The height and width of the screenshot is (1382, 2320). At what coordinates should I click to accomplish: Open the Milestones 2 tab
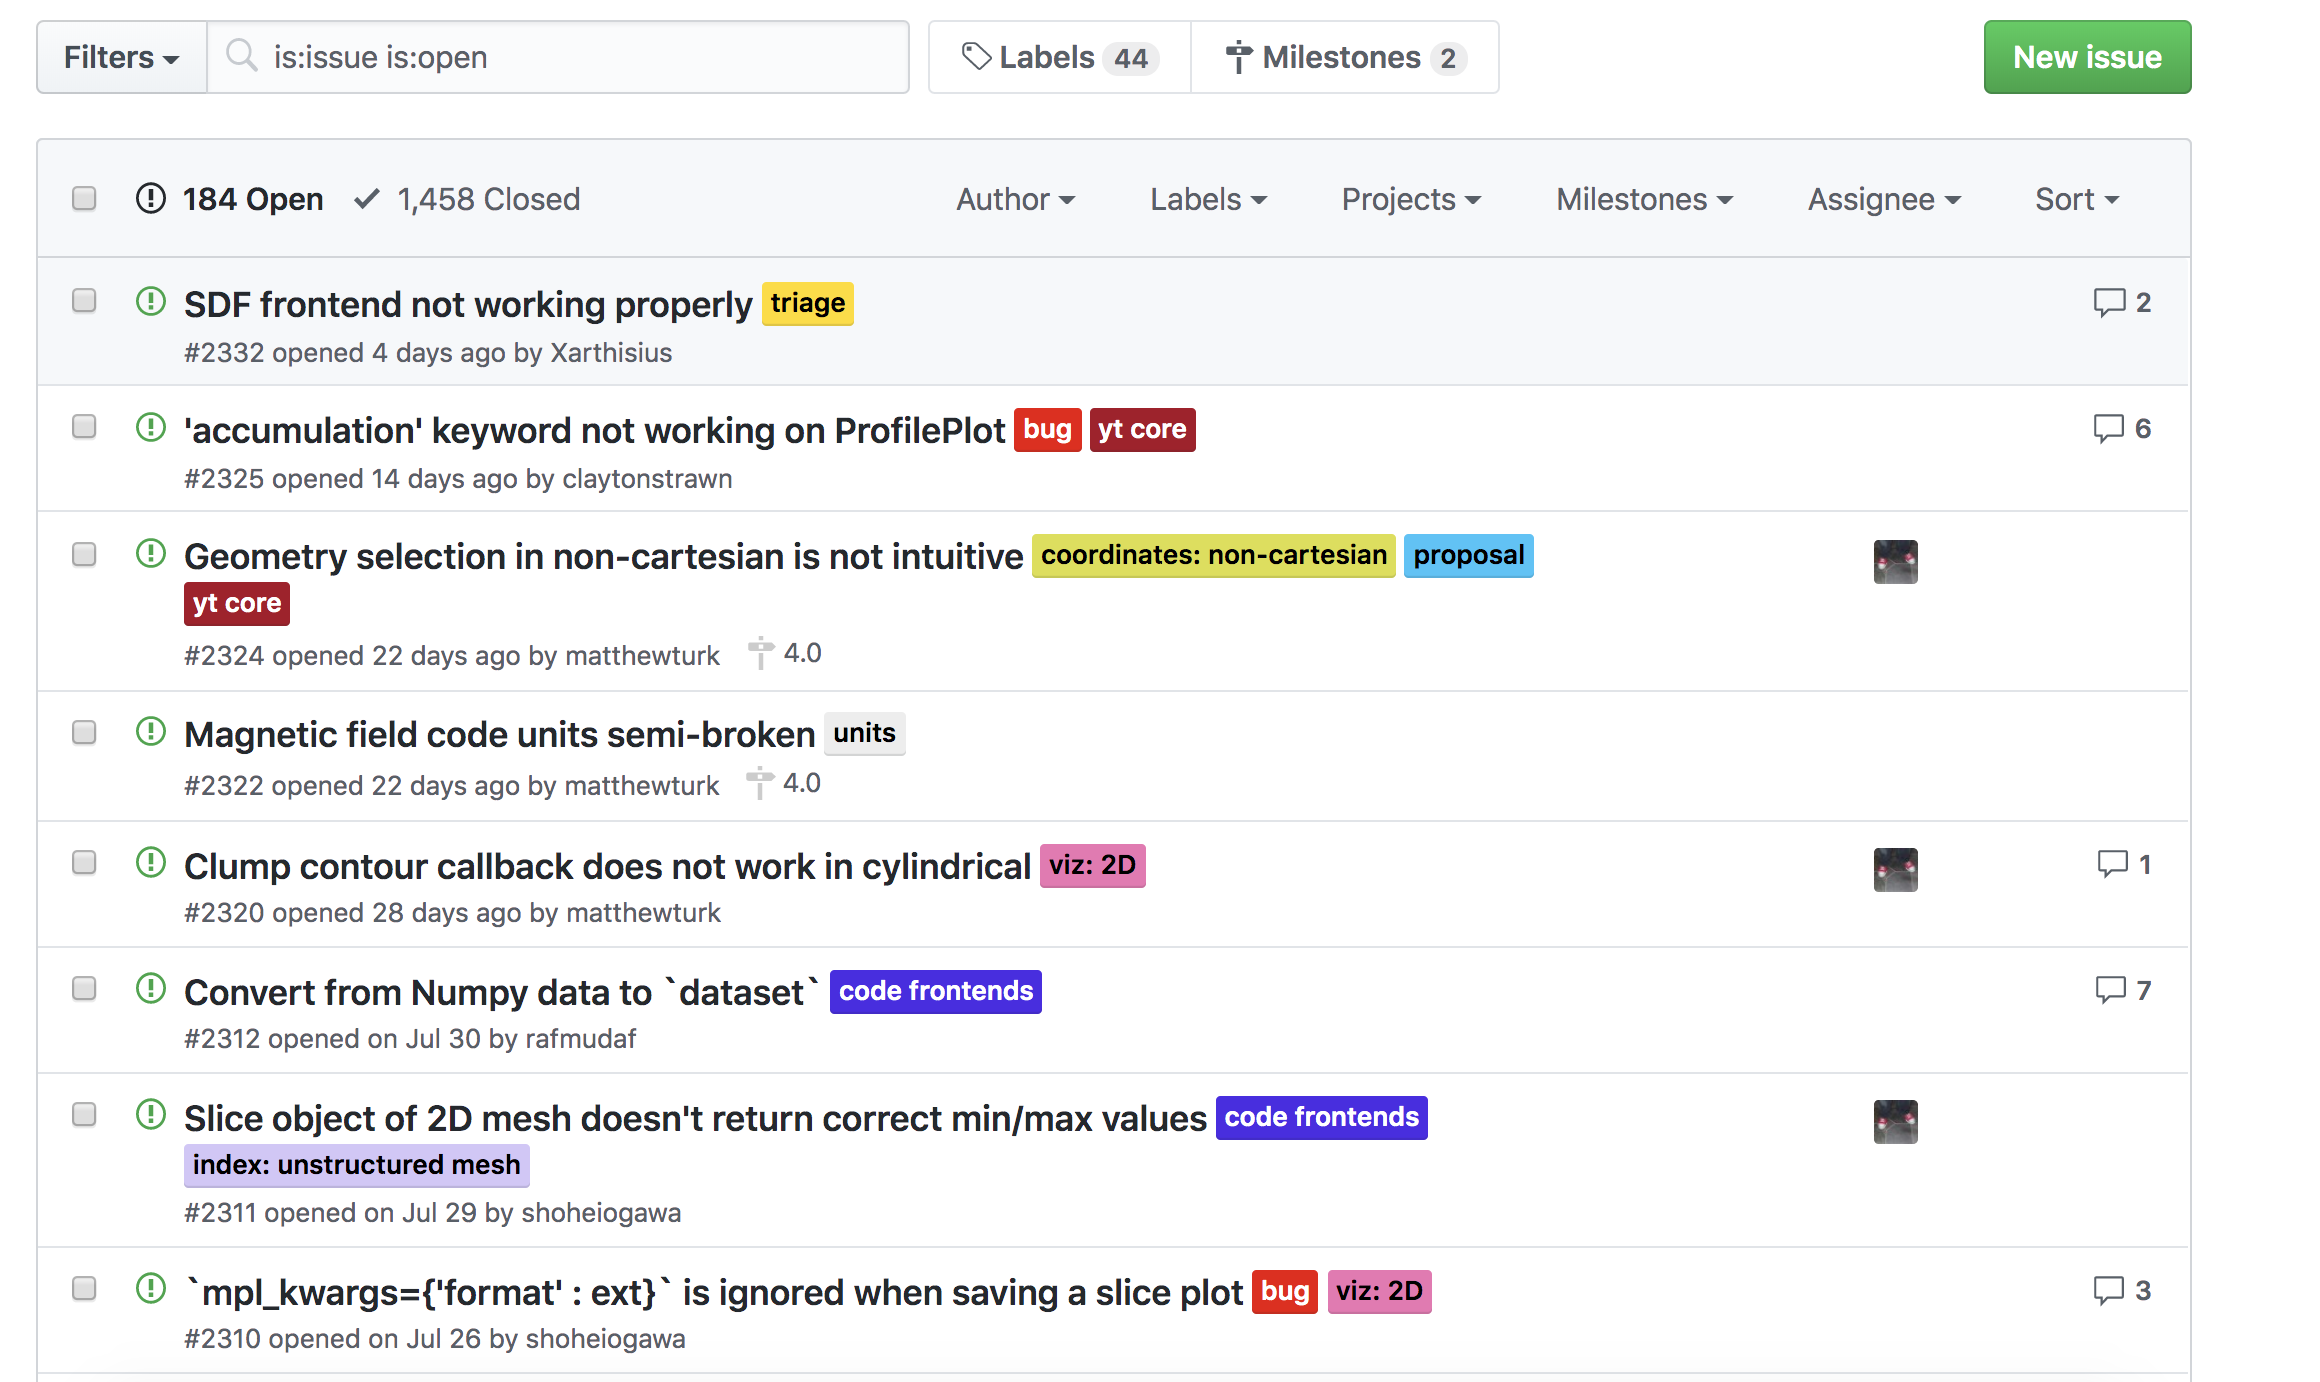1345,58
